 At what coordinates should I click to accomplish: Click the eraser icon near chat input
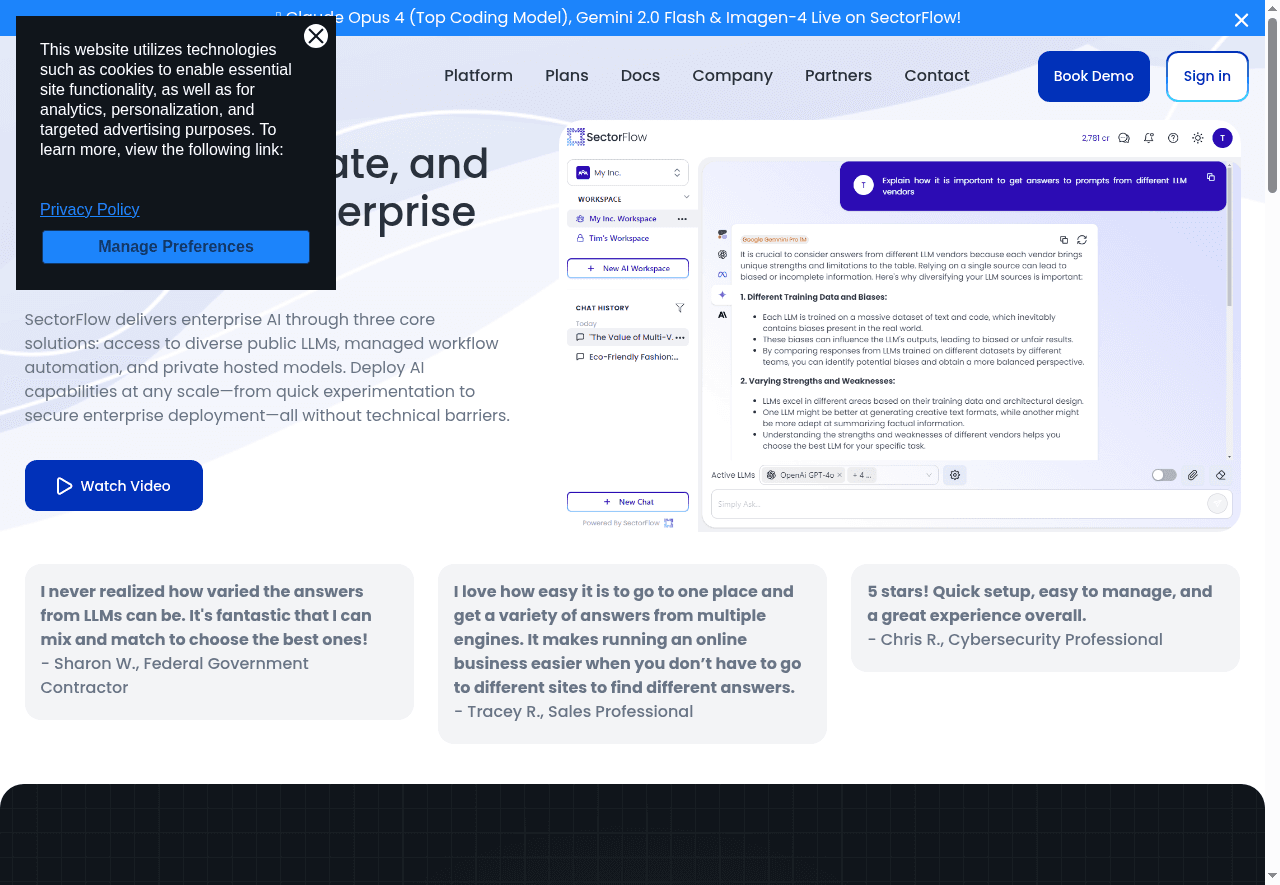click(1220, 475)
